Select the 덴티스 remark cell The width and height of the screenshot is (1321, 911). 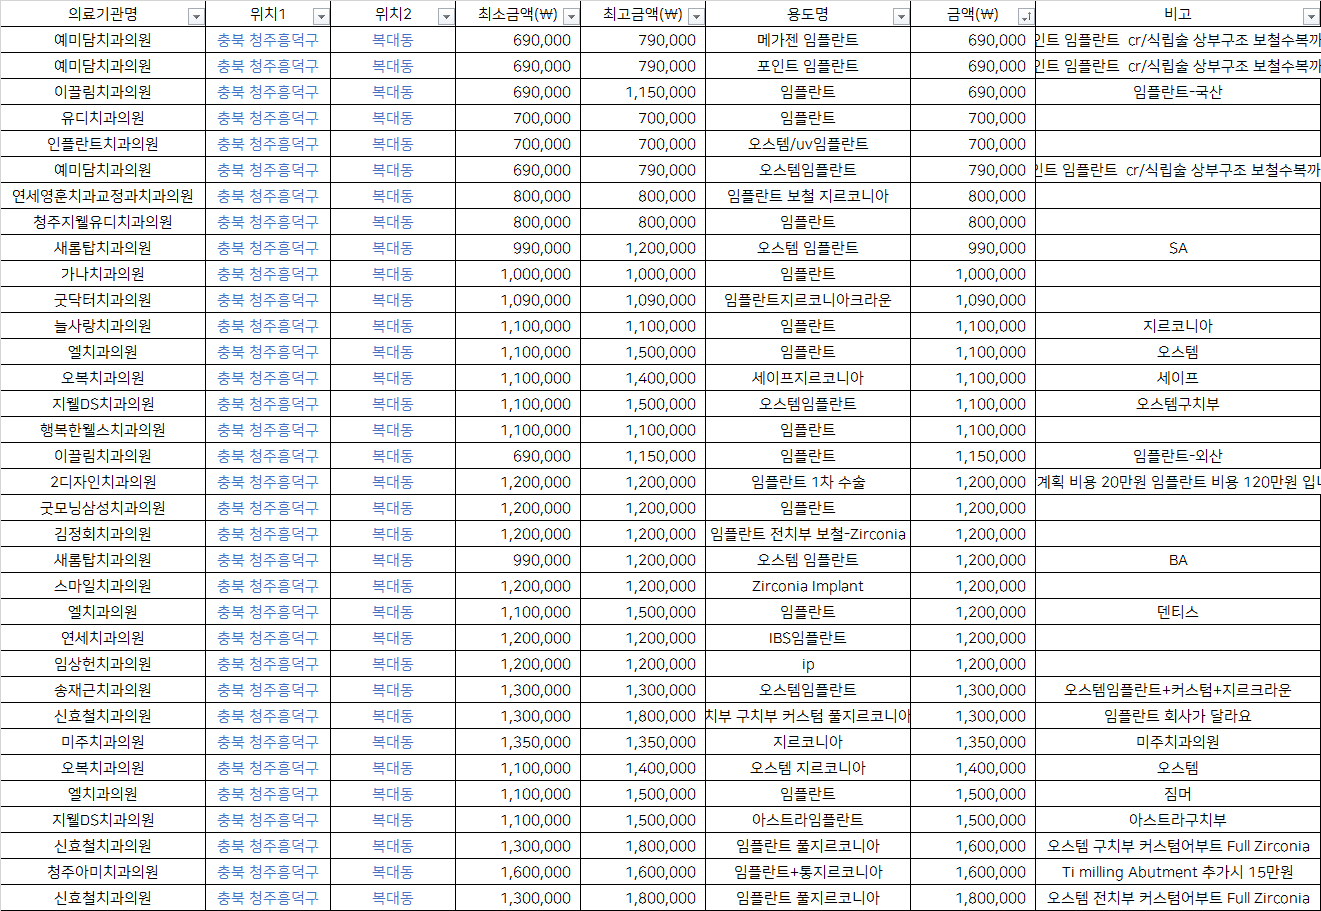(x=1178, y=612)
